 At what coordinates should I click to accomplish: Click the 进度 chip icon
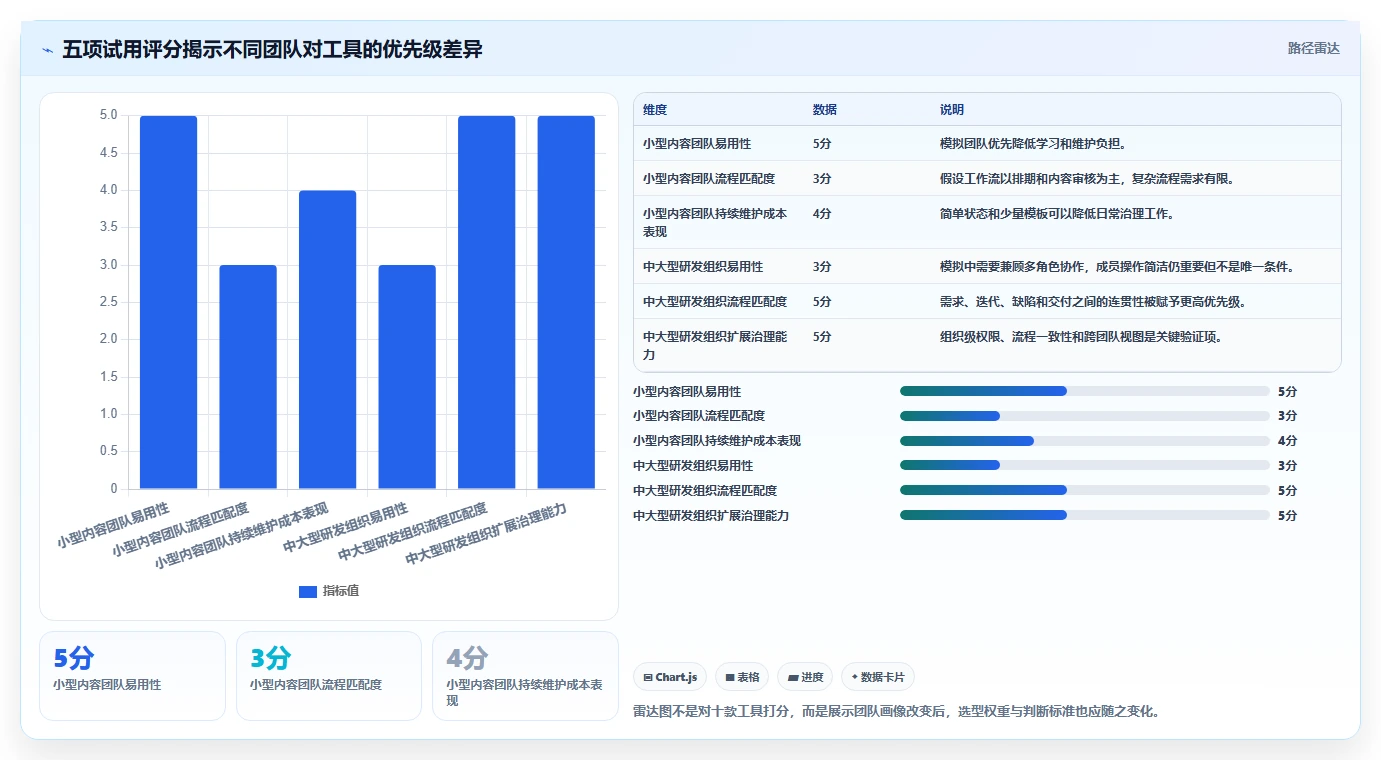[x=793, y=677]
